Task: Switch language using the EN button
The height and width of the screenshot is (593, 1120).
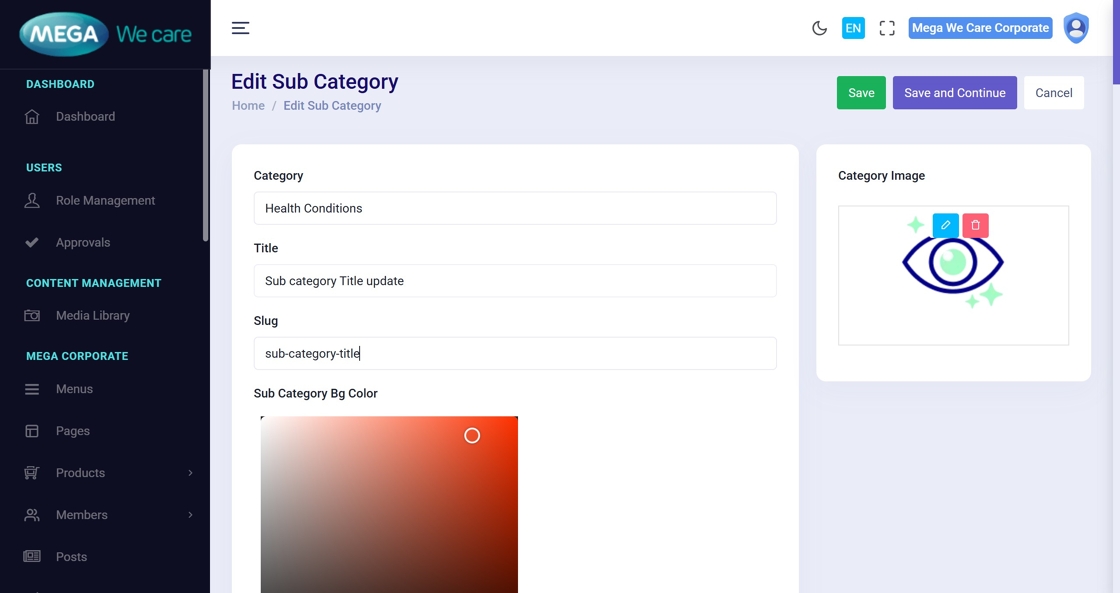Action: [x=853, y=28]
